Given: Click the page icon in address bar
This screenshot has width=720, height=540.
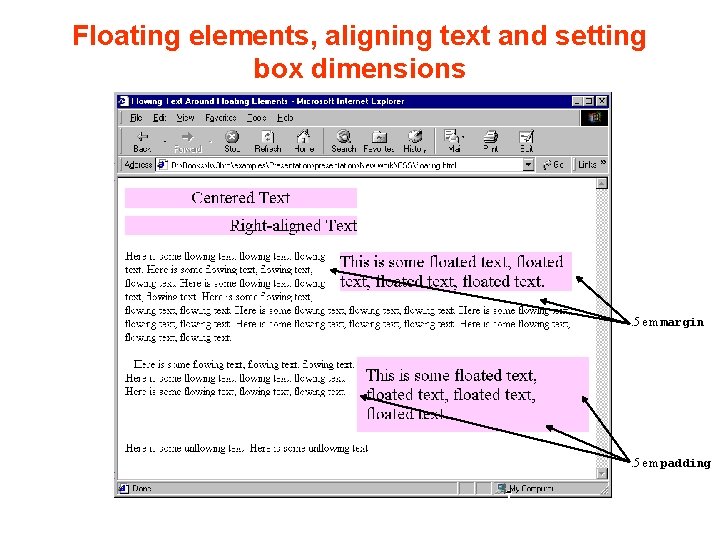Looking at the screenshot, I should point(162,164).
